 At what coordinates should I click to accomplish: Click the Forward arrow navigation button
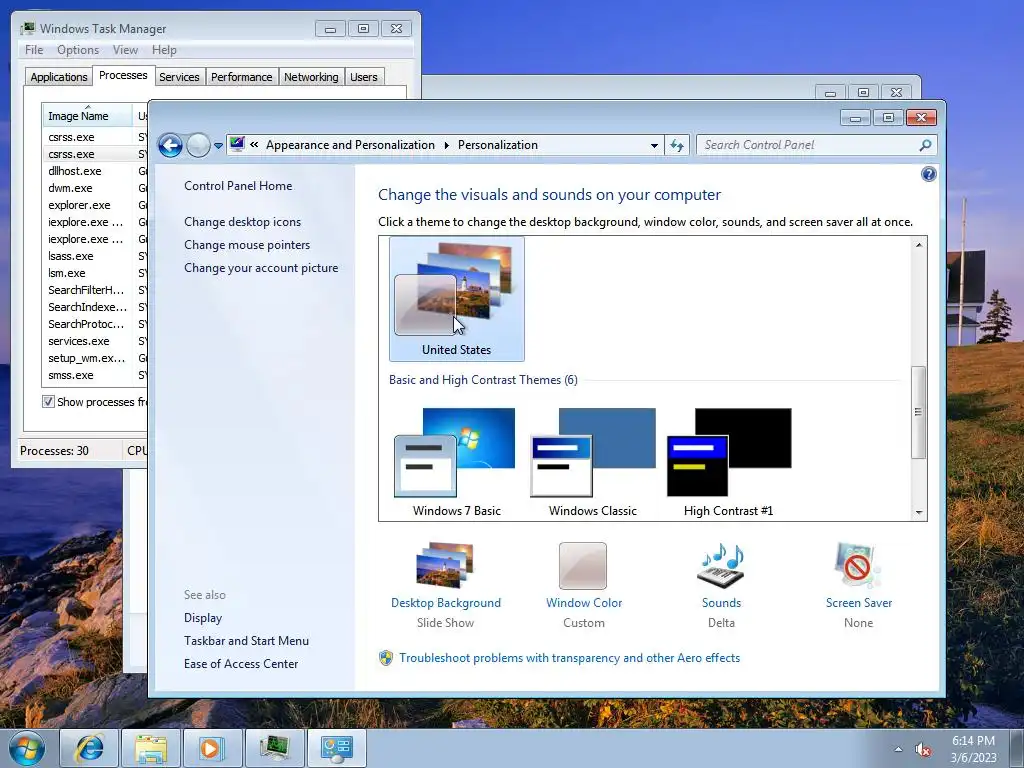(x=198, y=145)
